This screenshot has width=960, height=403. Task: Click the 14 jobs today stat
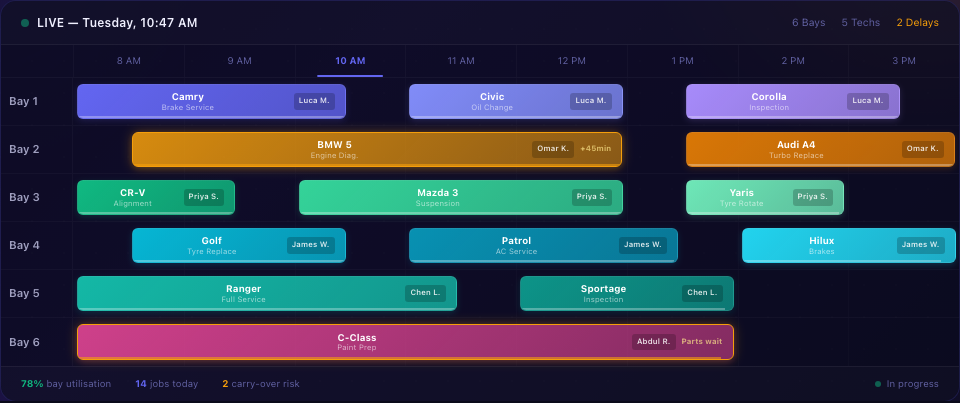pos(167,384)
